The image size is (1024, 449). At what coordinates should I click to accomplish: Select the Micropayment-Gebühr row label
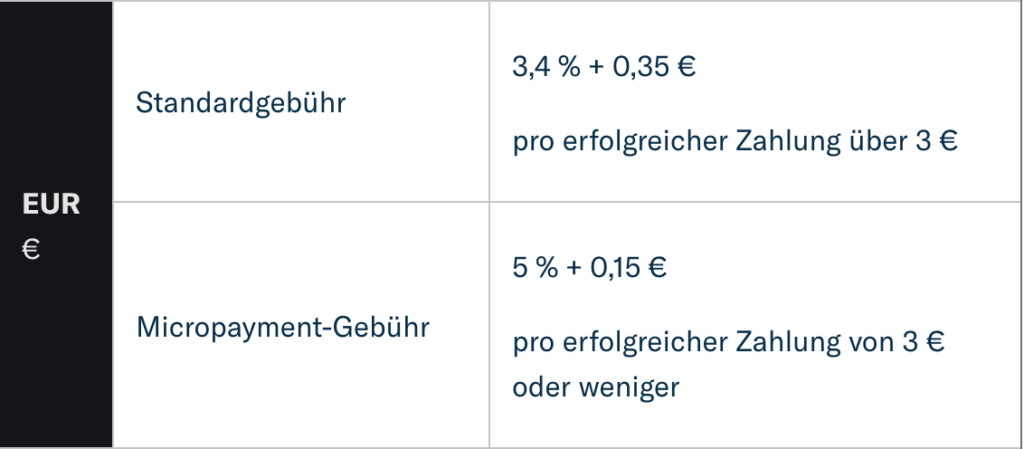[x=283, y=326]
